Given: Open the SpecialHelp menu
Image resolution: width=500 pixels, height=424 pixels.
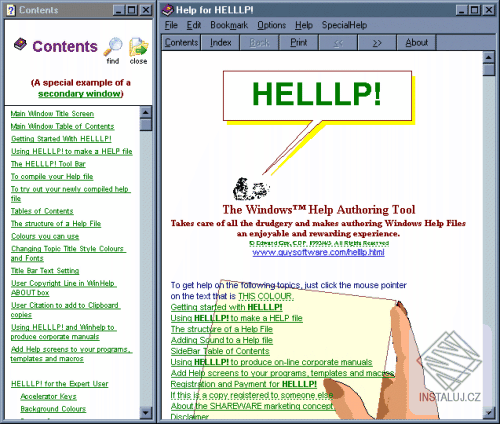Looking at the screenshot, I should pyautogui.click(x=344, y=25).
